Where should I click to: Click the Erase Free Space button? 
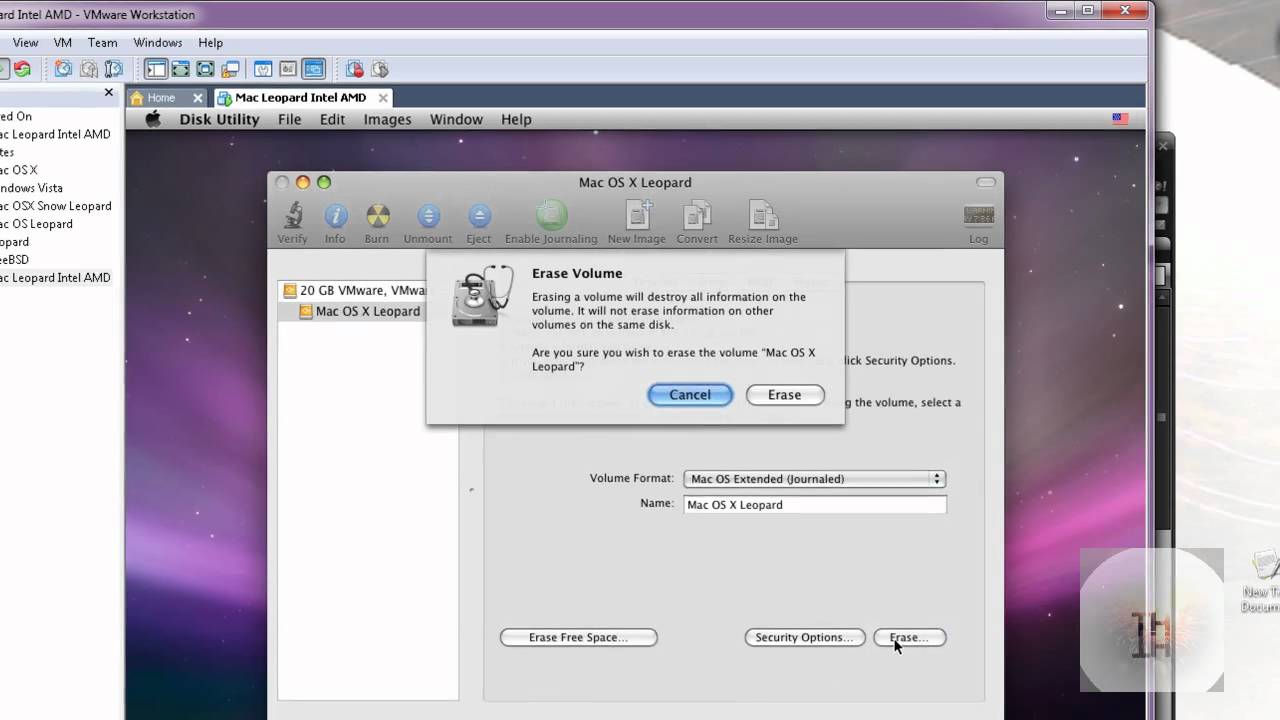(x=578, y=637)
